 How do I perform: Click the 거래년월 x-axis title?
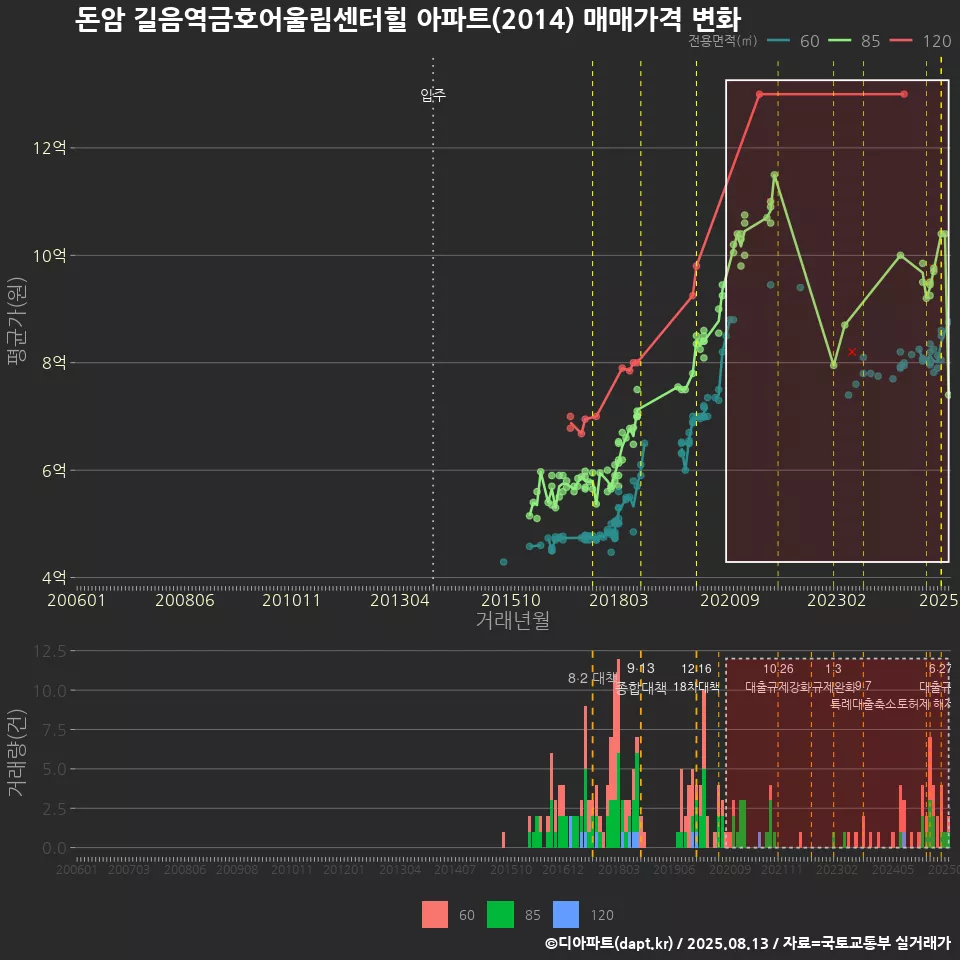[512, 620]
